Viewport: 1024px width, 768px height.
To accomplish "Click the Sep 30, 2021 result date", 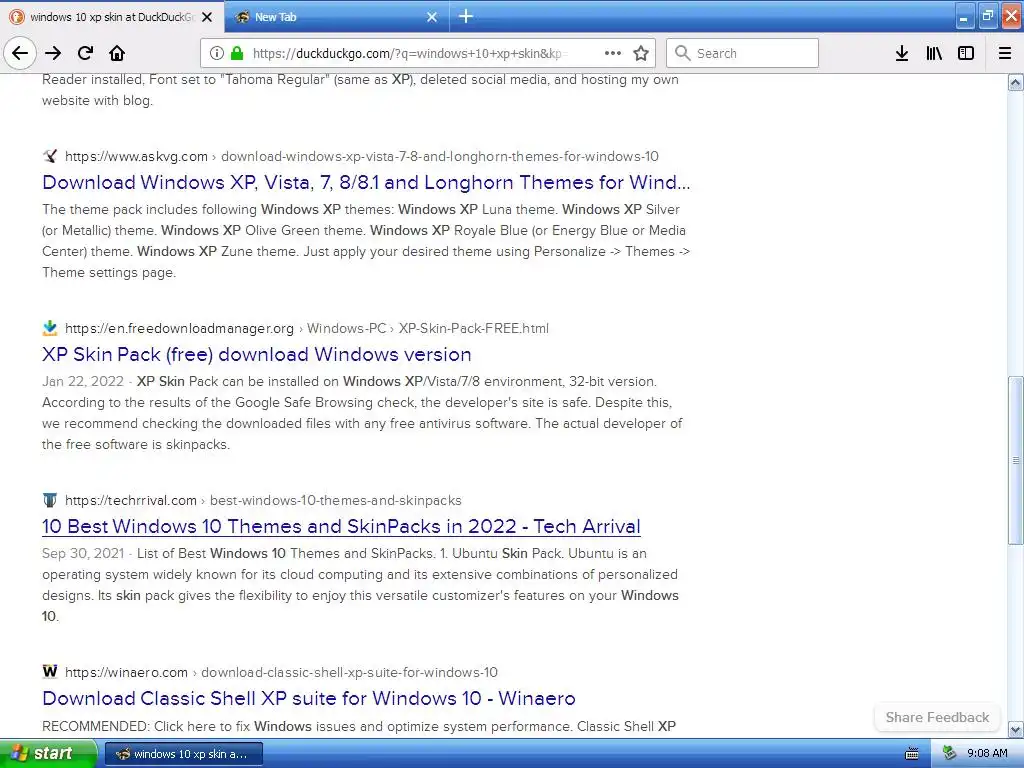I will (83, 553).
